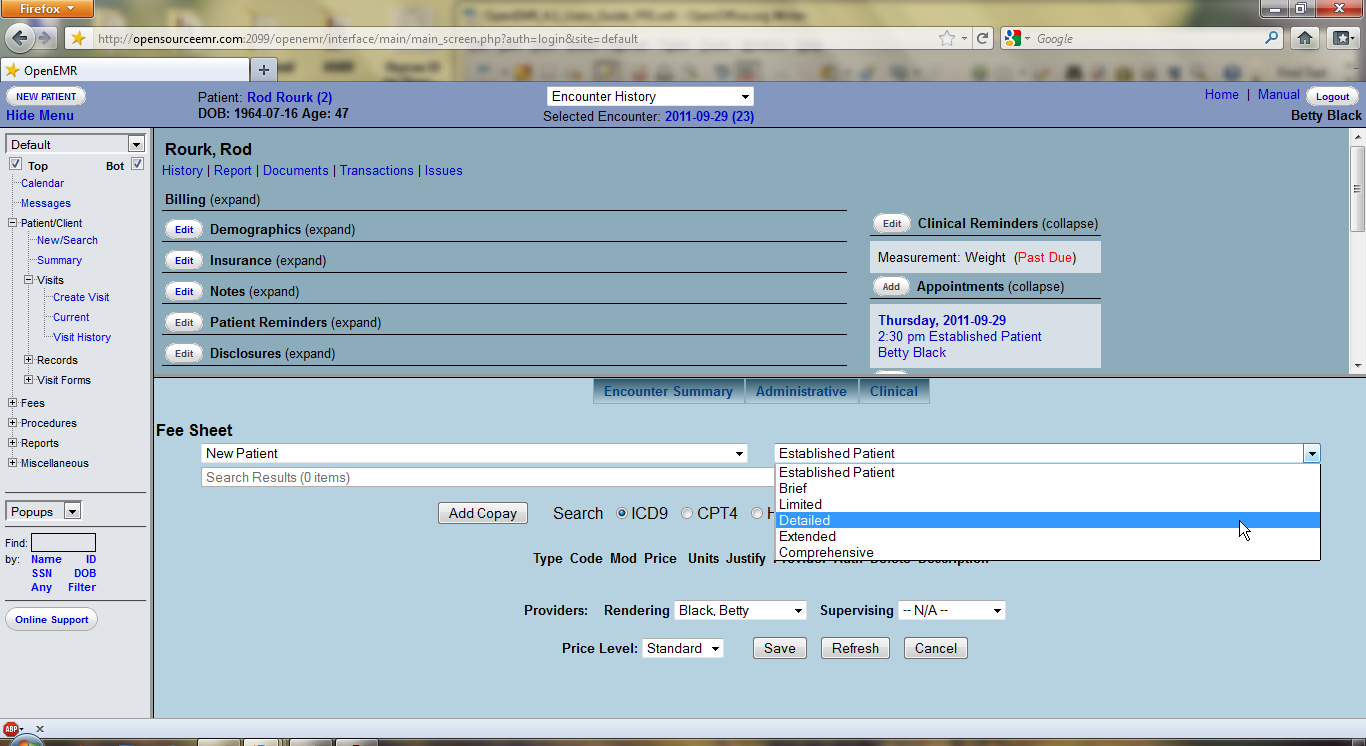1366x746 pixels.
Task: Click the Google search magnifier icon
Action: point(1272,38)
